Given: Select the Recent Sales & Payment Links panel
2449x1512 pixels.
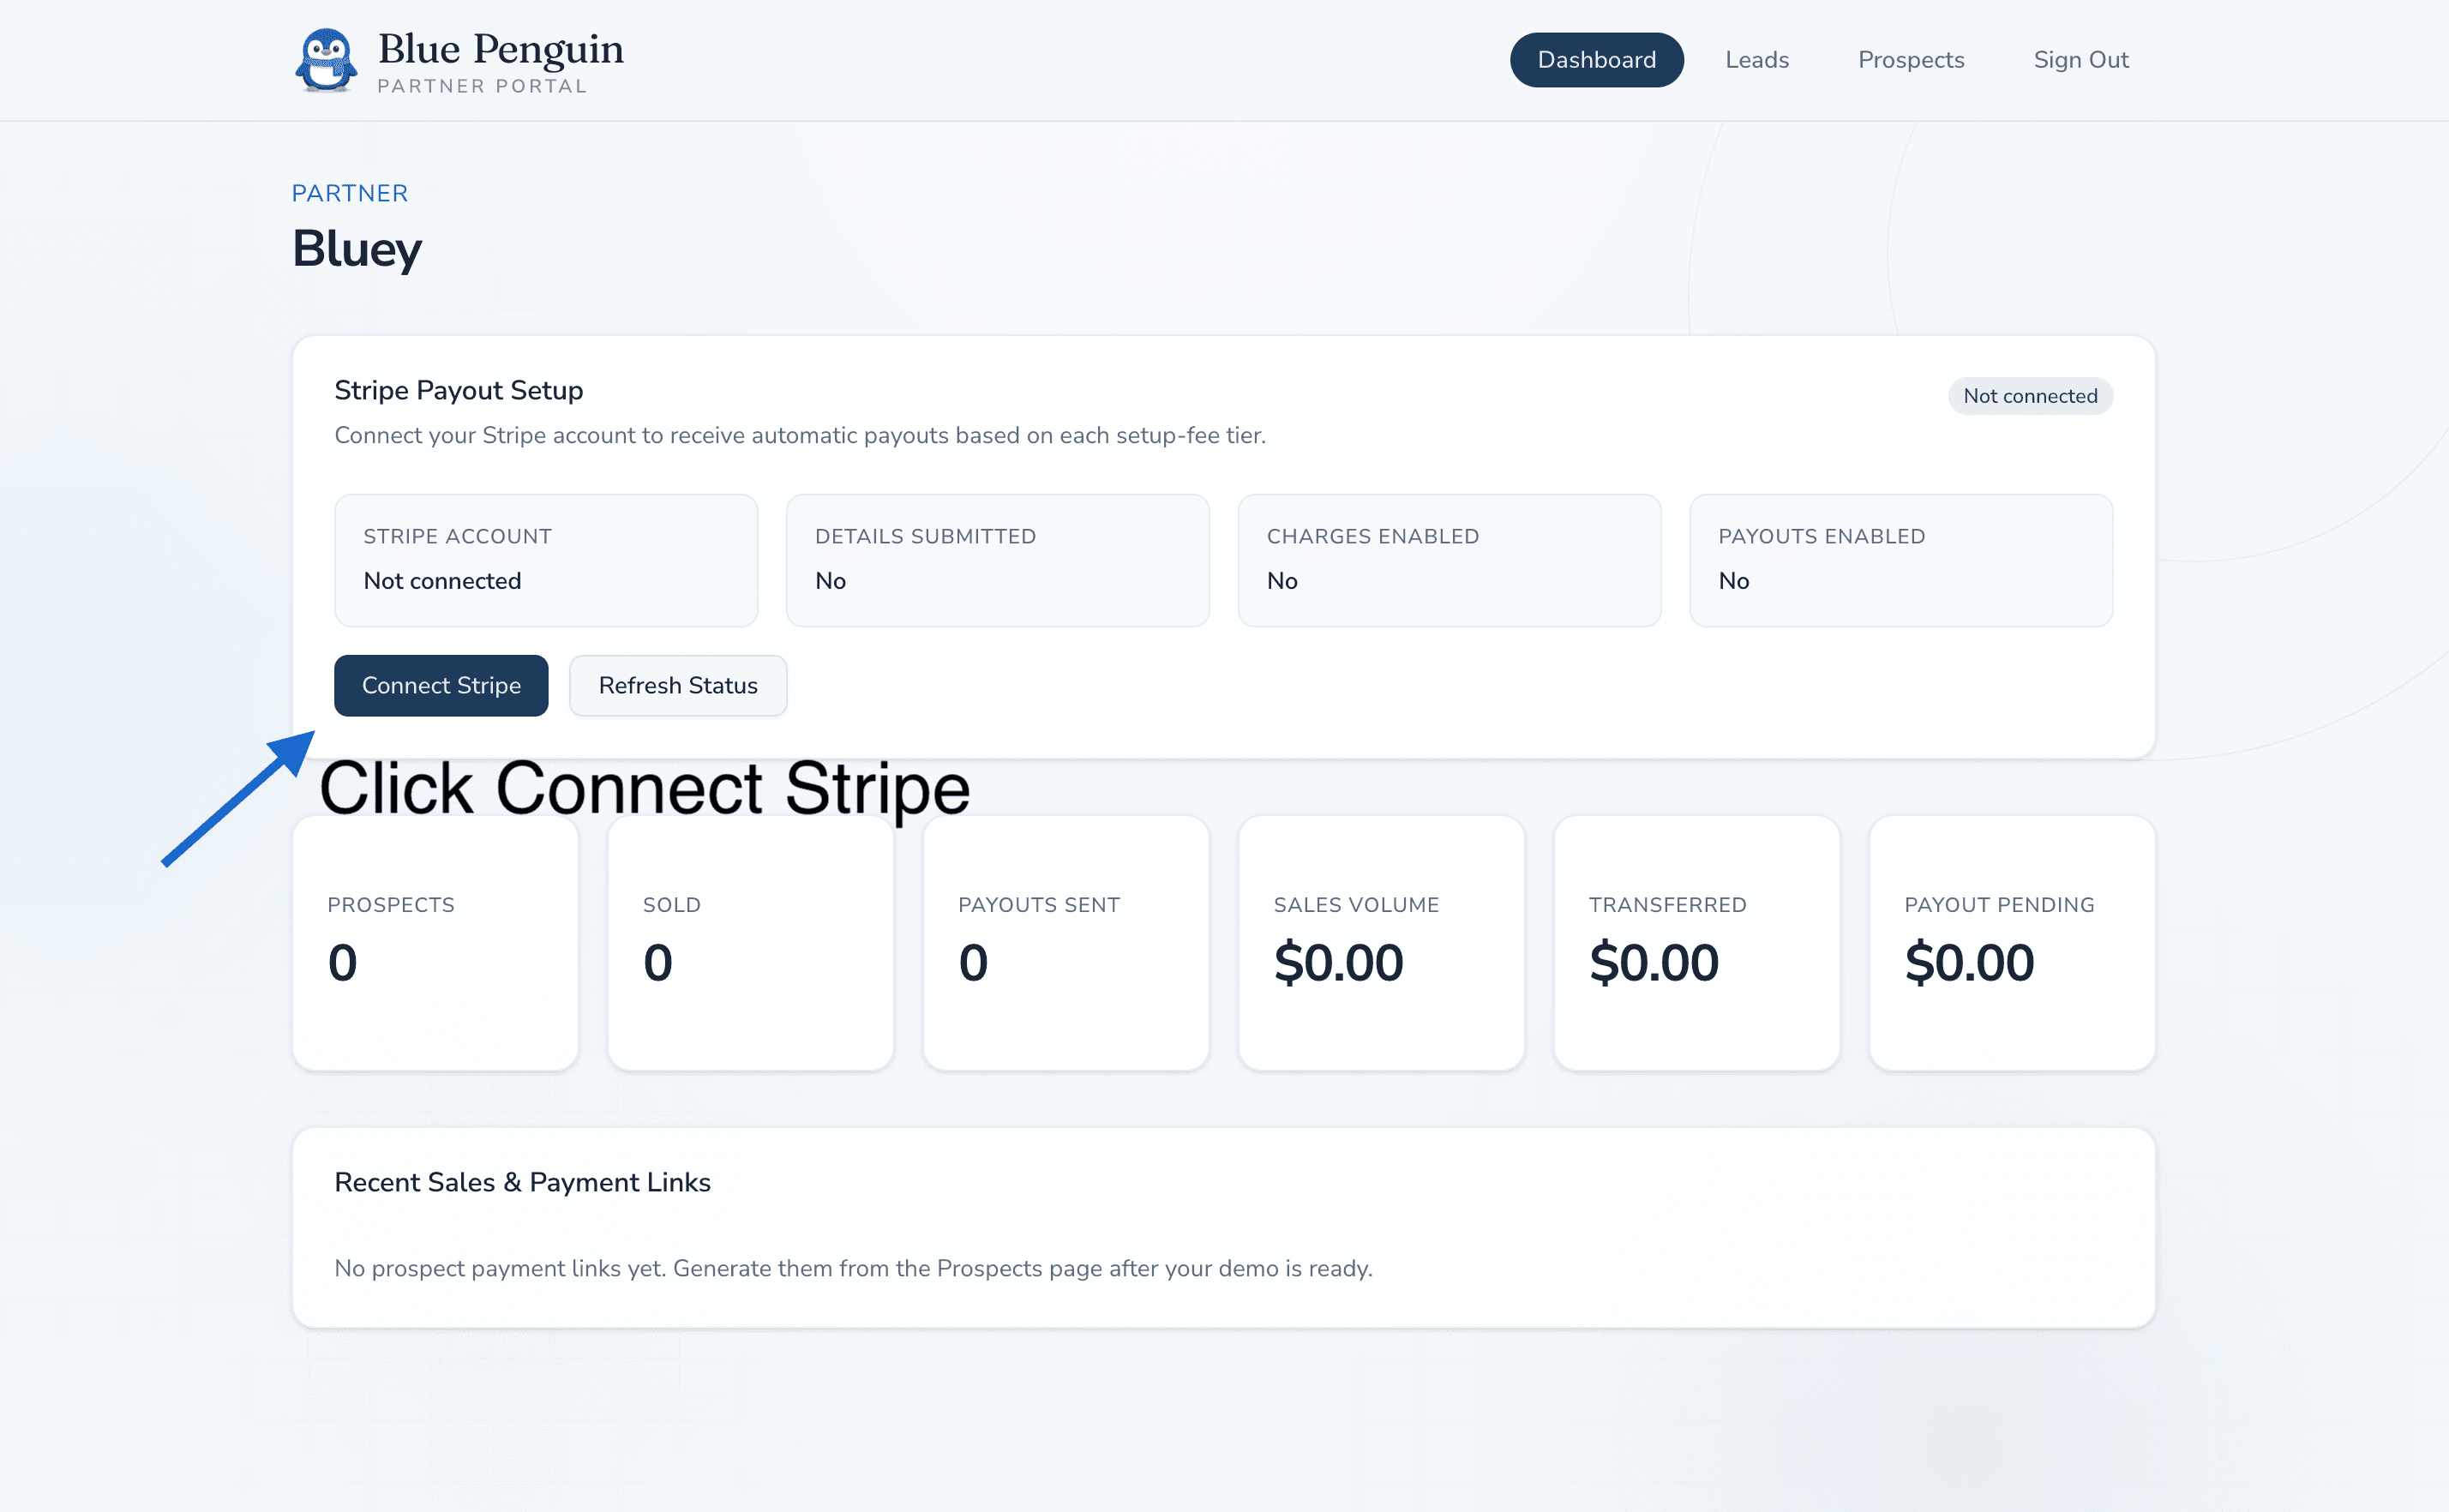Looking at the screenshot, I should click(x=1223, y=1228).
